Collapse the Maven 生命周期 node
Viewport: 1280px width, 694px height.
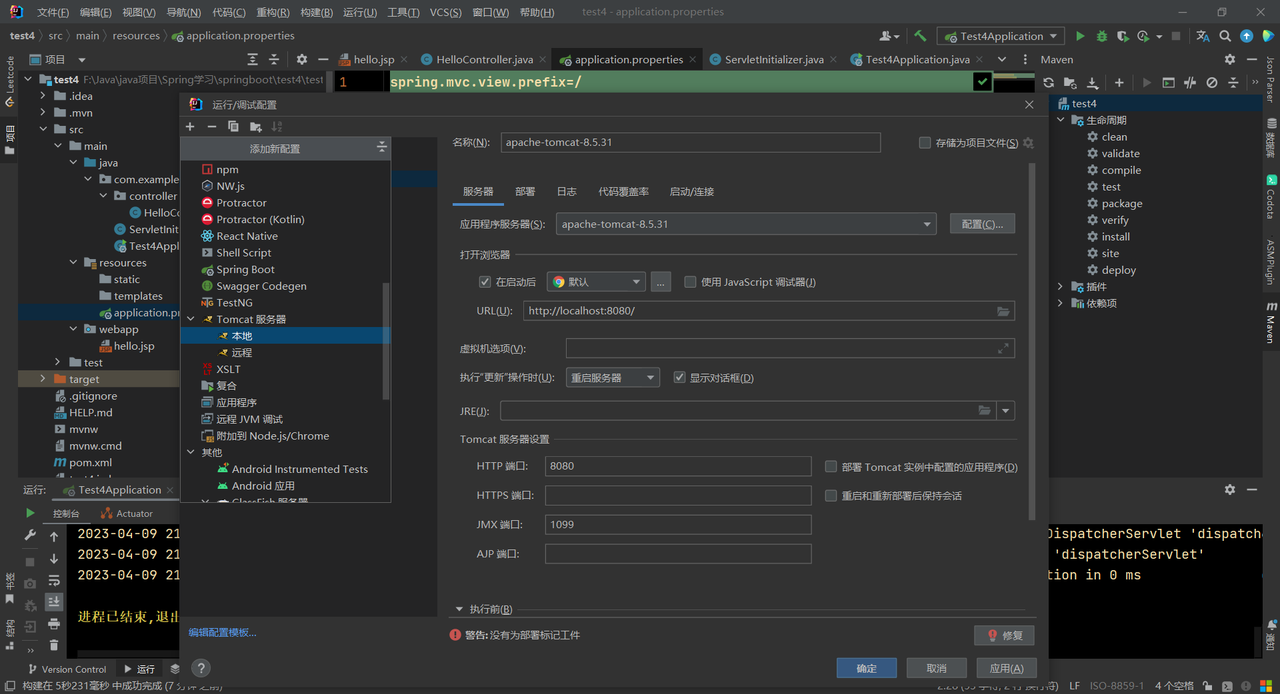[1061, 120]
